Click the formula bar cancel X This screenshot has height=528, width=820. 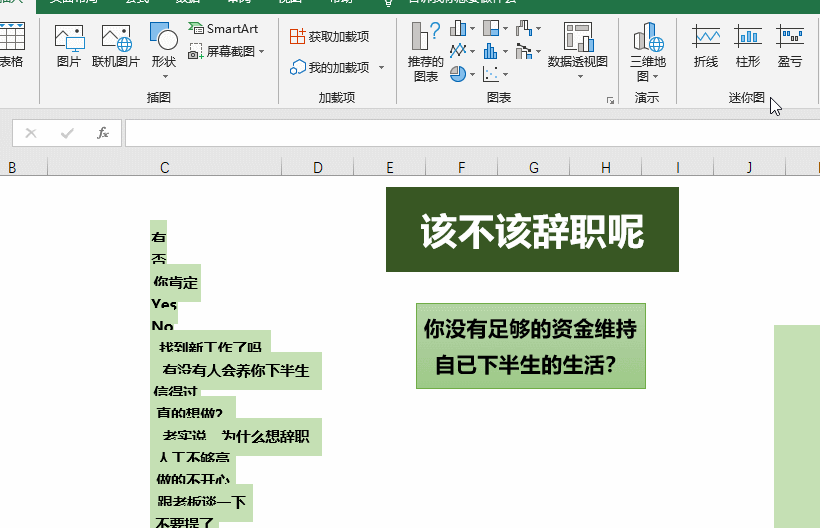[x=31, y=133]
